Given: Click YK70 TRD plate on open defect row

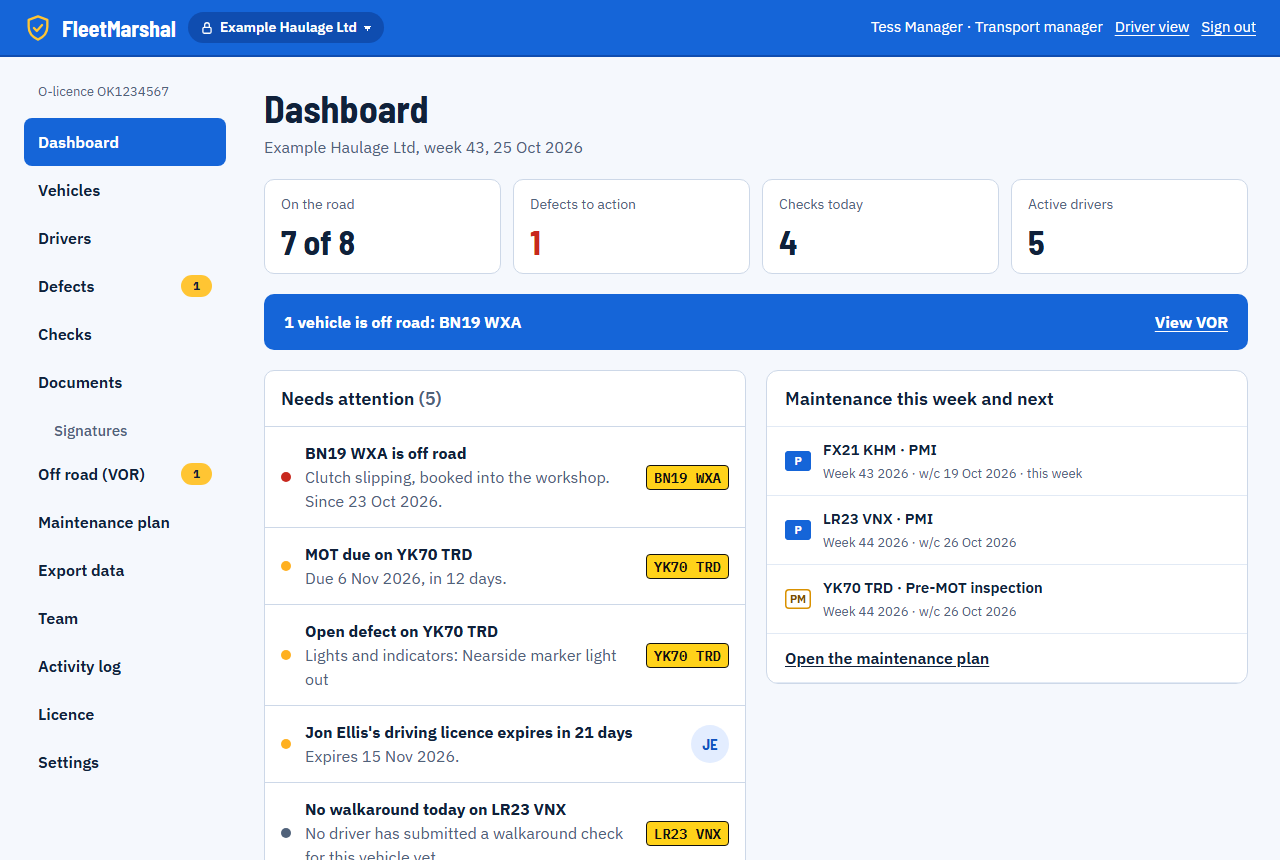Looking at the screenshot, I should (x=687, y=656).
